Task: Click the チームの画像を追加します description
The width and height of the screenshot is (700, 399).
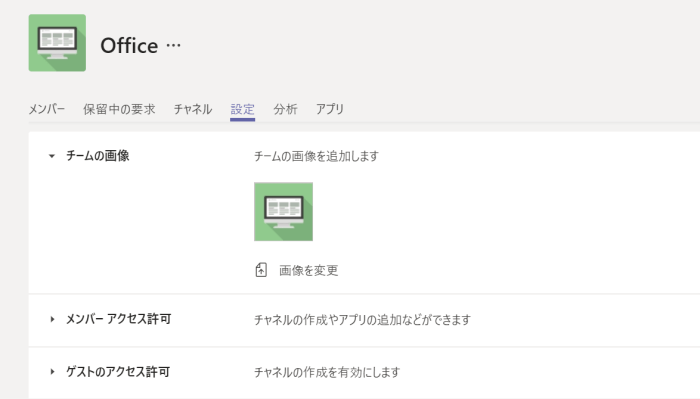Action: [x=317, y=156]
